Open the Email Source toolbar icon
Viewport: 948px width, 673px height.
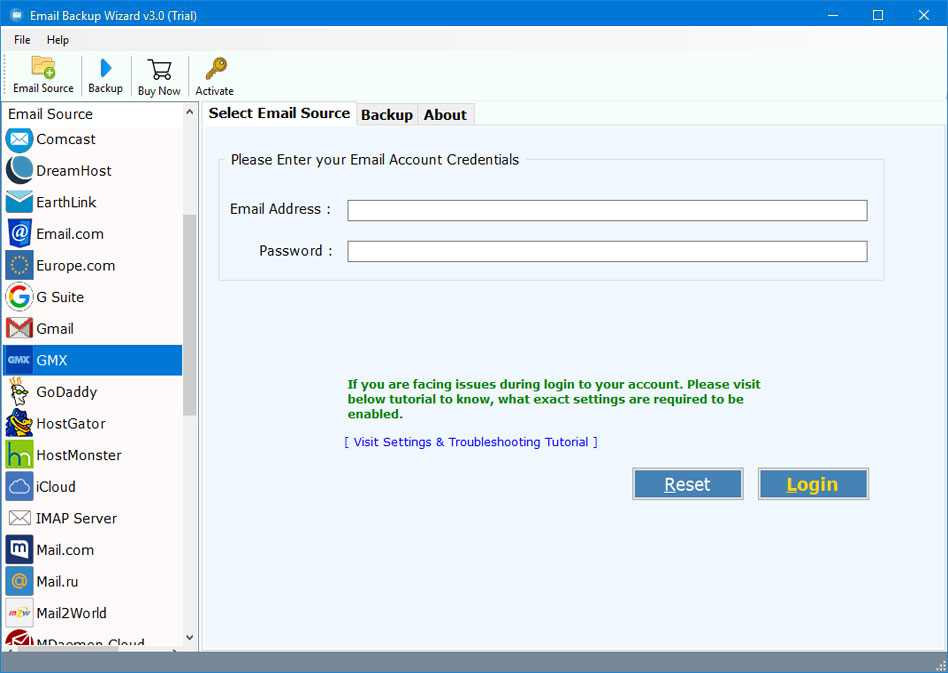tap(43, 68)
